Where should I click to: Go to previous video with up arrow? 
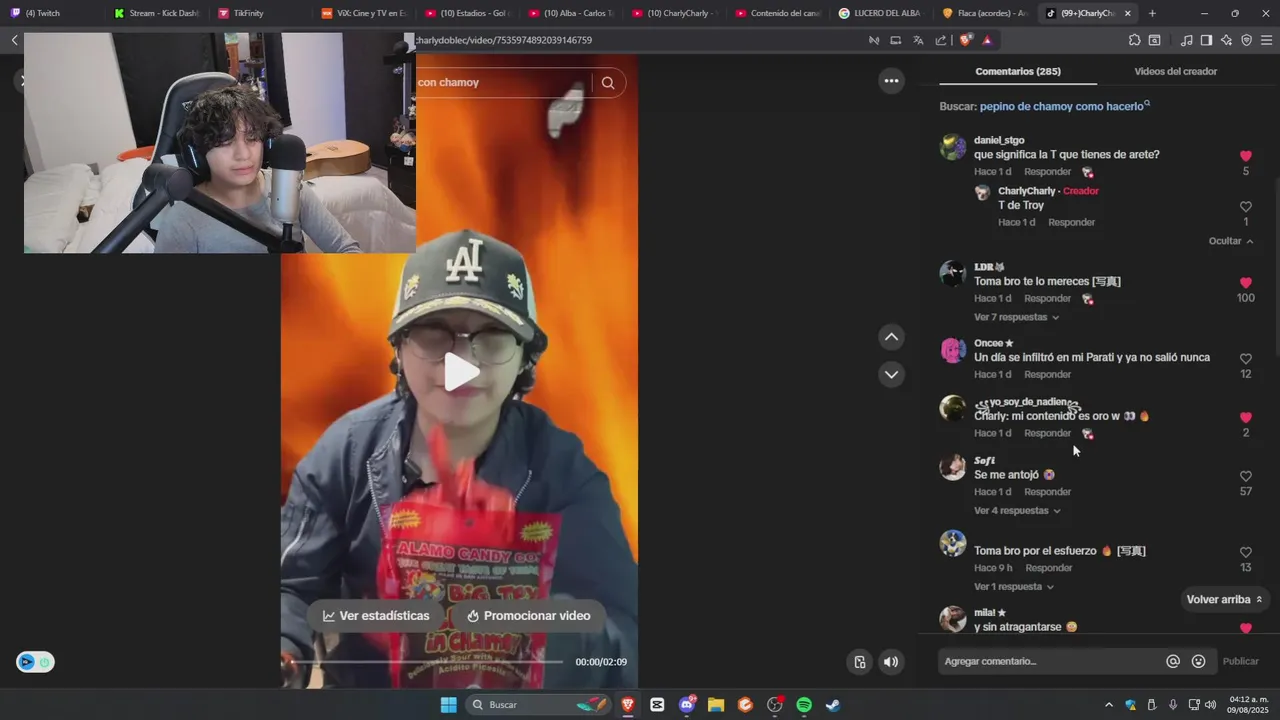coord(891,337)
